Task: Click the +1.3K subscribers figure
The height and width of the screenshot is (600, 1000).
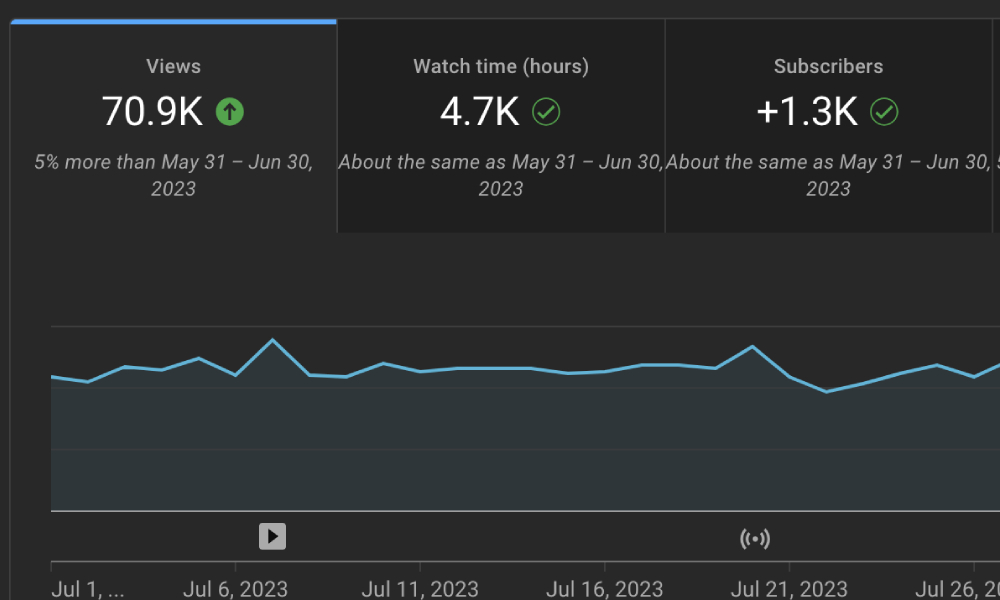Action: click(x=808, y=112)
